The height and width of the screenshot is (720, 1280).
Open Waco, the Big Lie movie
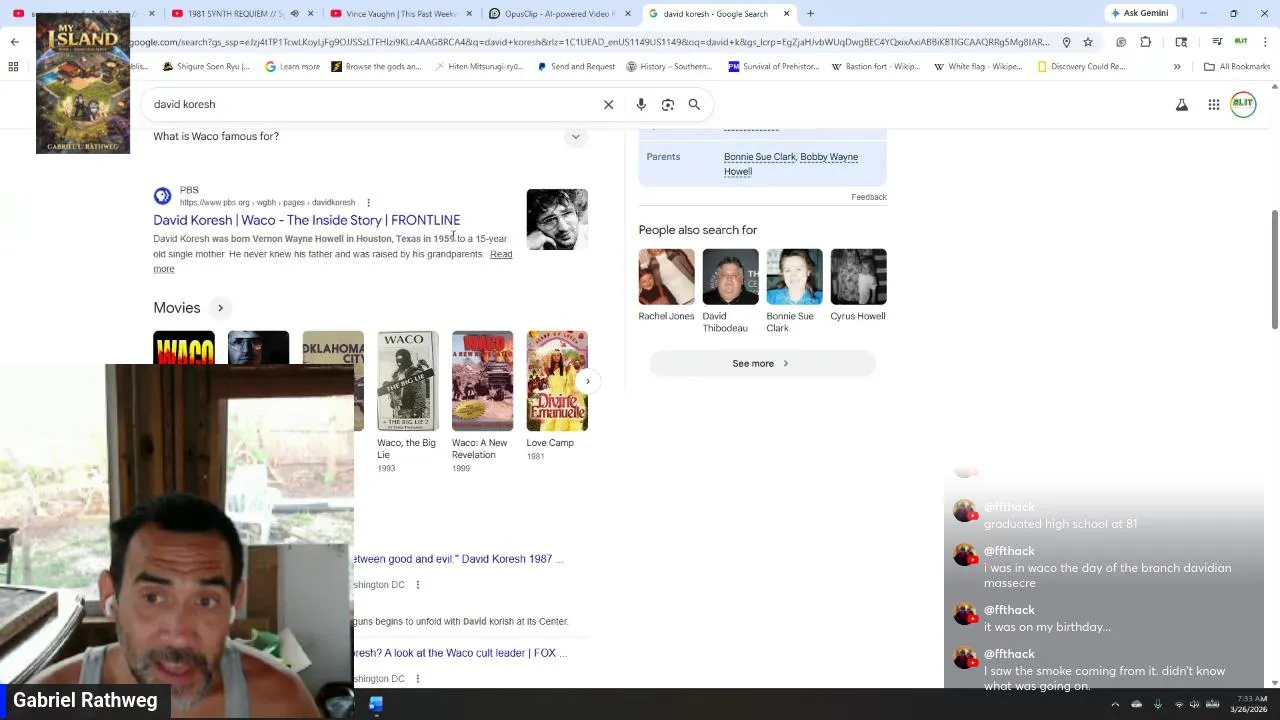coord(407,402)
